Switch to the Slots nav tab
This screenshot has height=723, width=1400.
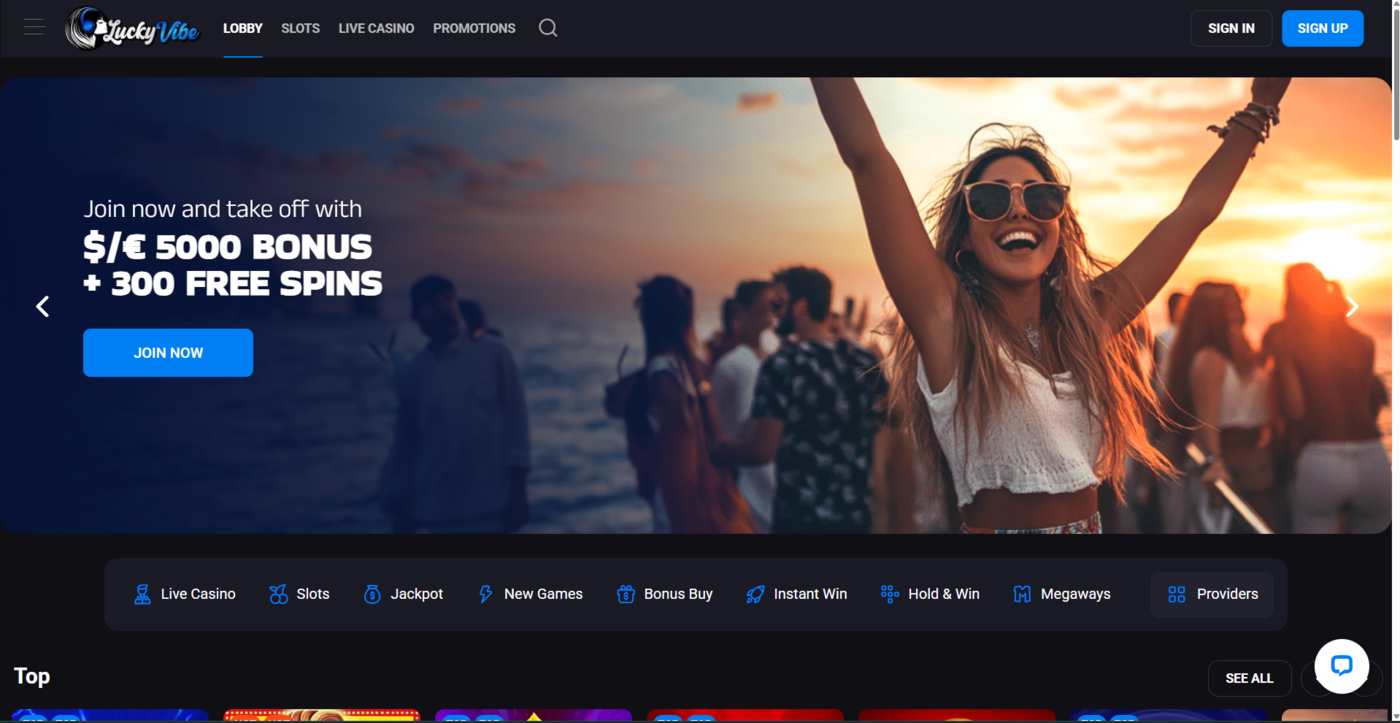pyautogui.click(x=300, y=28)
